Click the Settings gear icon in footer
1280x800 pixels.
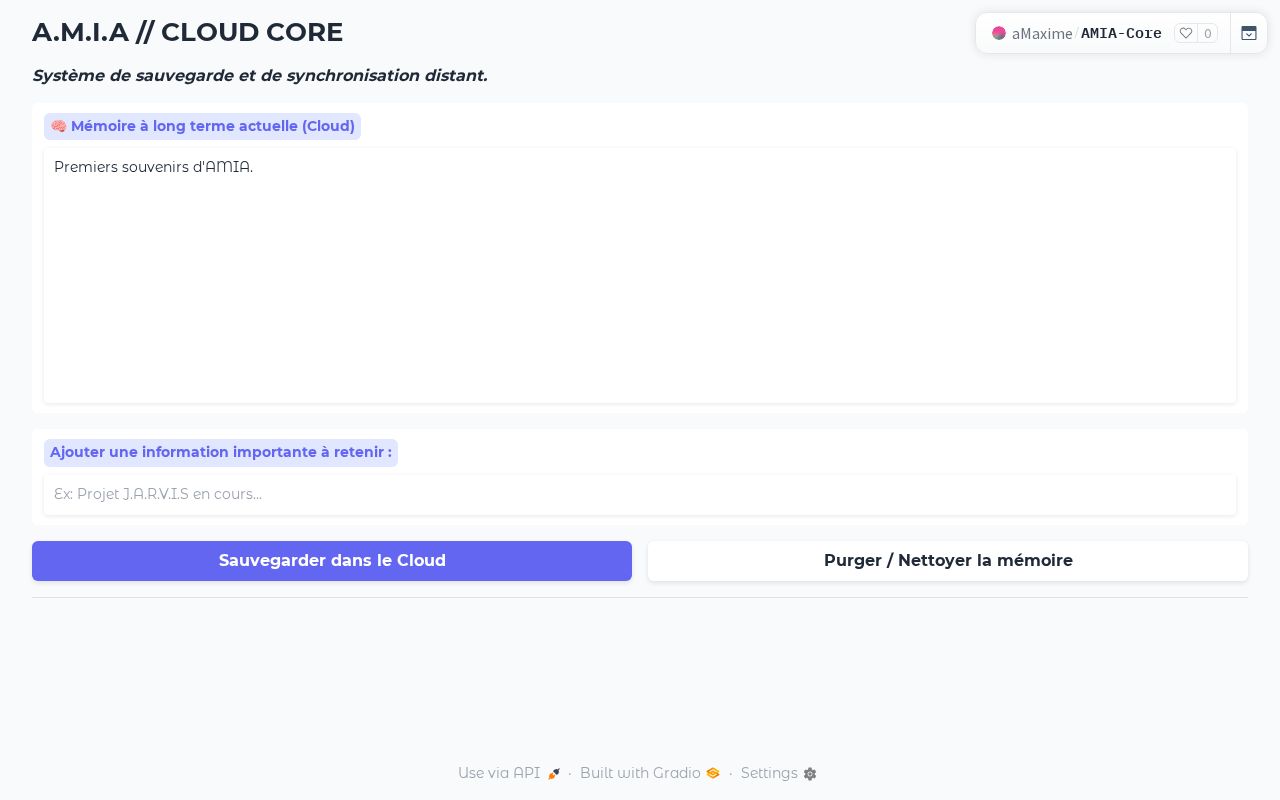(810, 774)
